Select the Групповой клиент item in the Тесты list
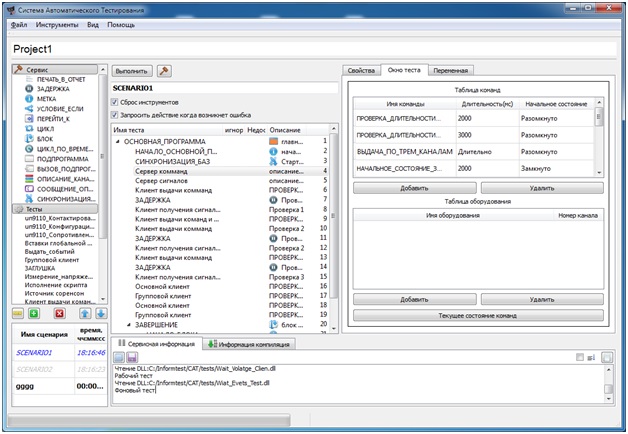 click(52, 260)
